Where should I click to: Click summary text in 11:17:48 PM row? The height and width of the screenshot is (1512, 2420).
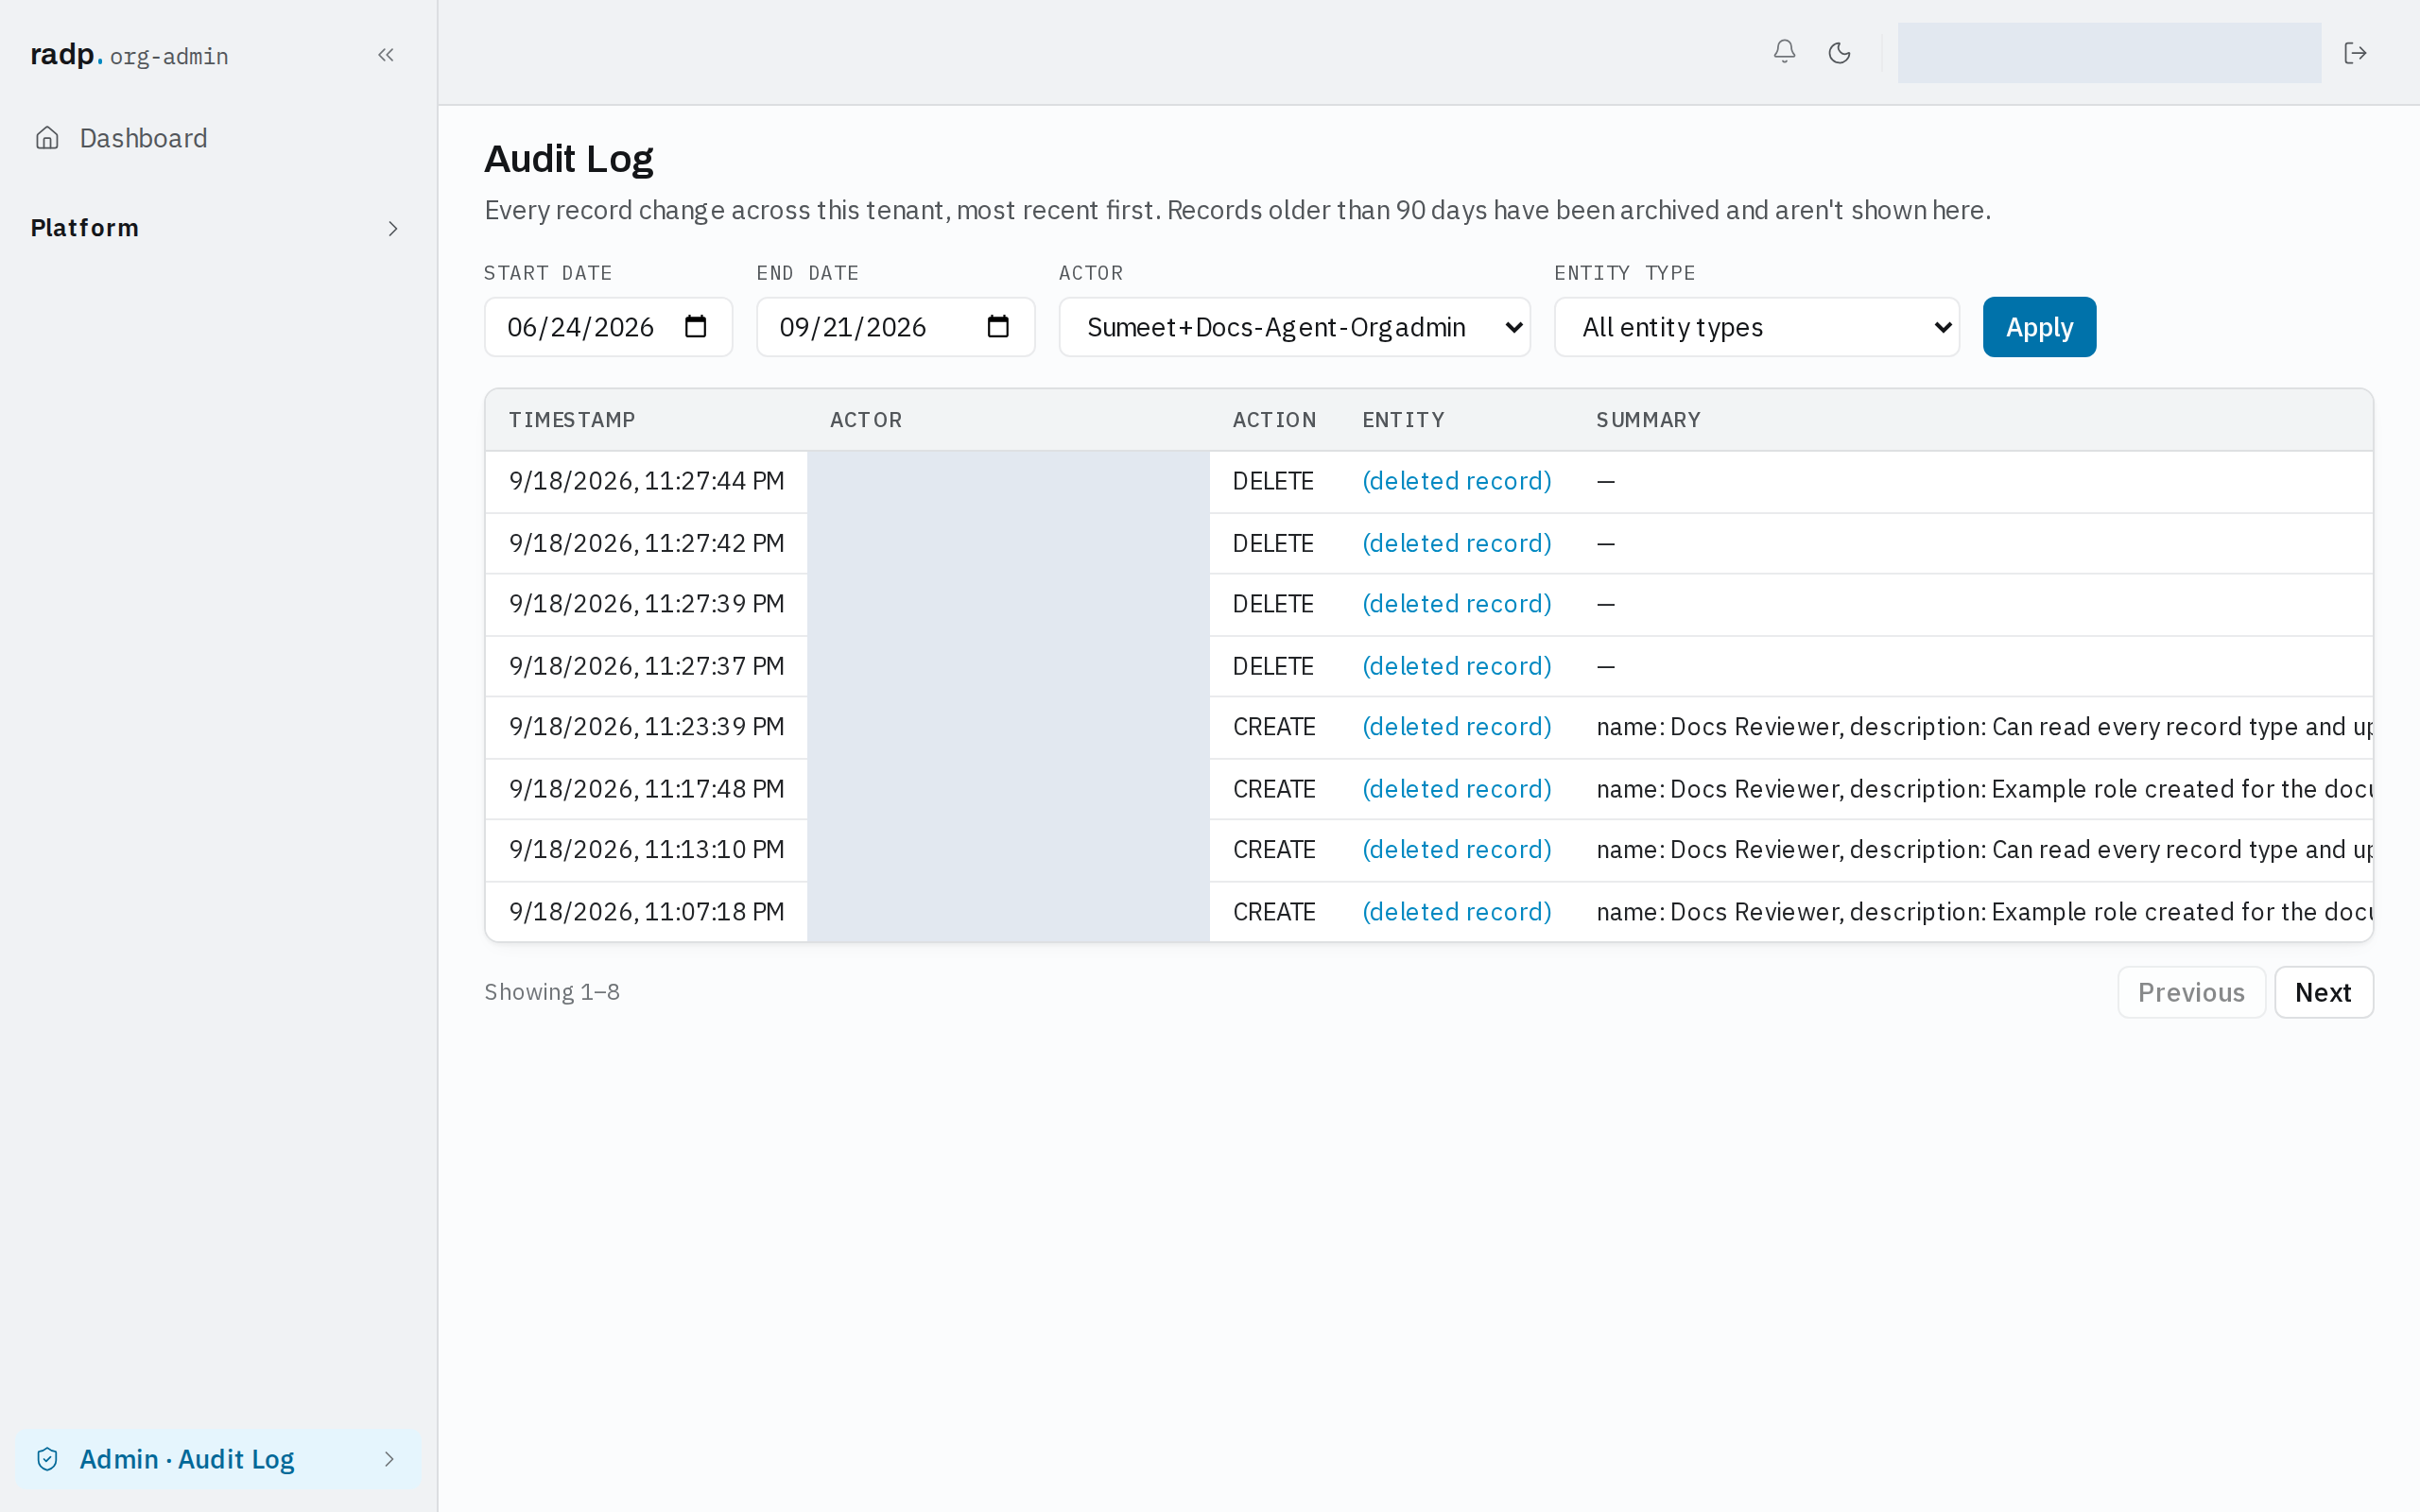(x=1984, y=789)
